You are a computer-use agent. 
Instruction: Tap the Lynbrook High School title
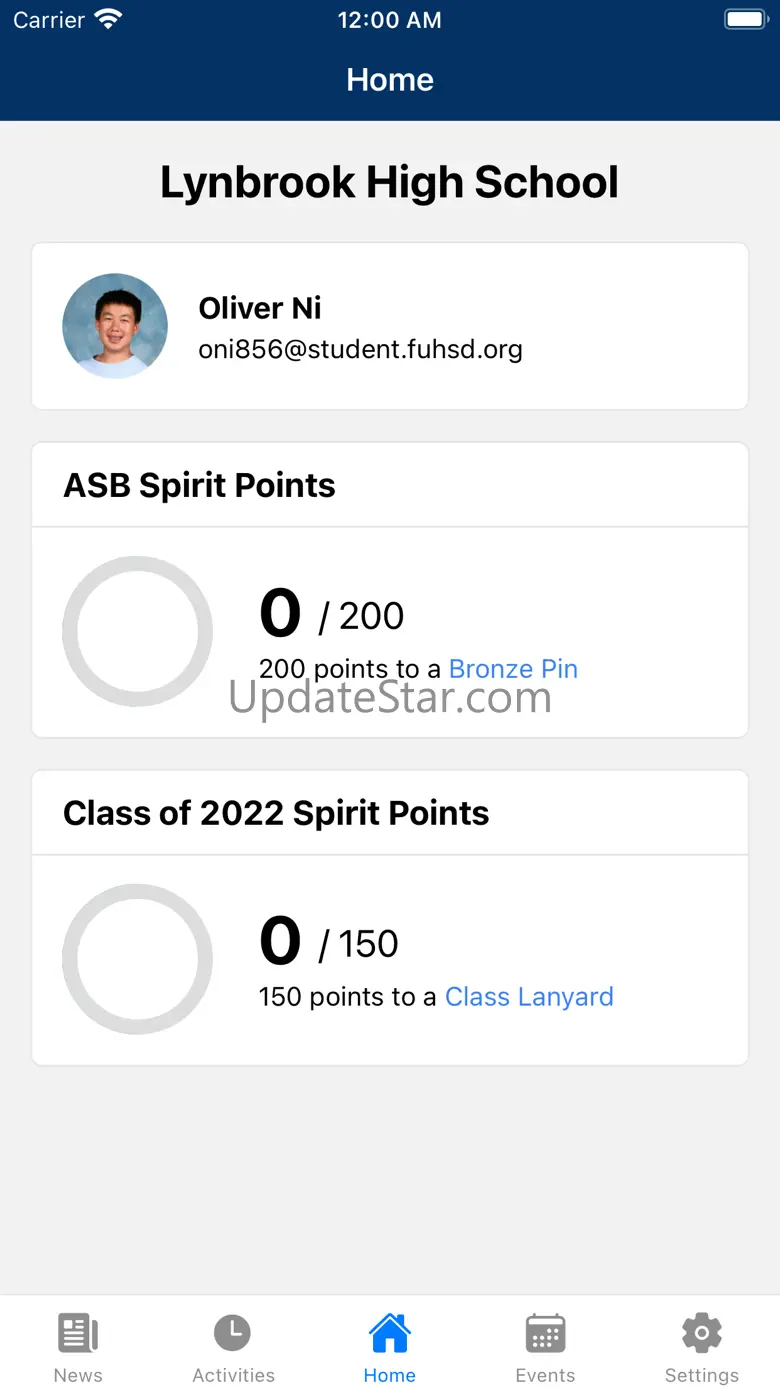[389, 183]
